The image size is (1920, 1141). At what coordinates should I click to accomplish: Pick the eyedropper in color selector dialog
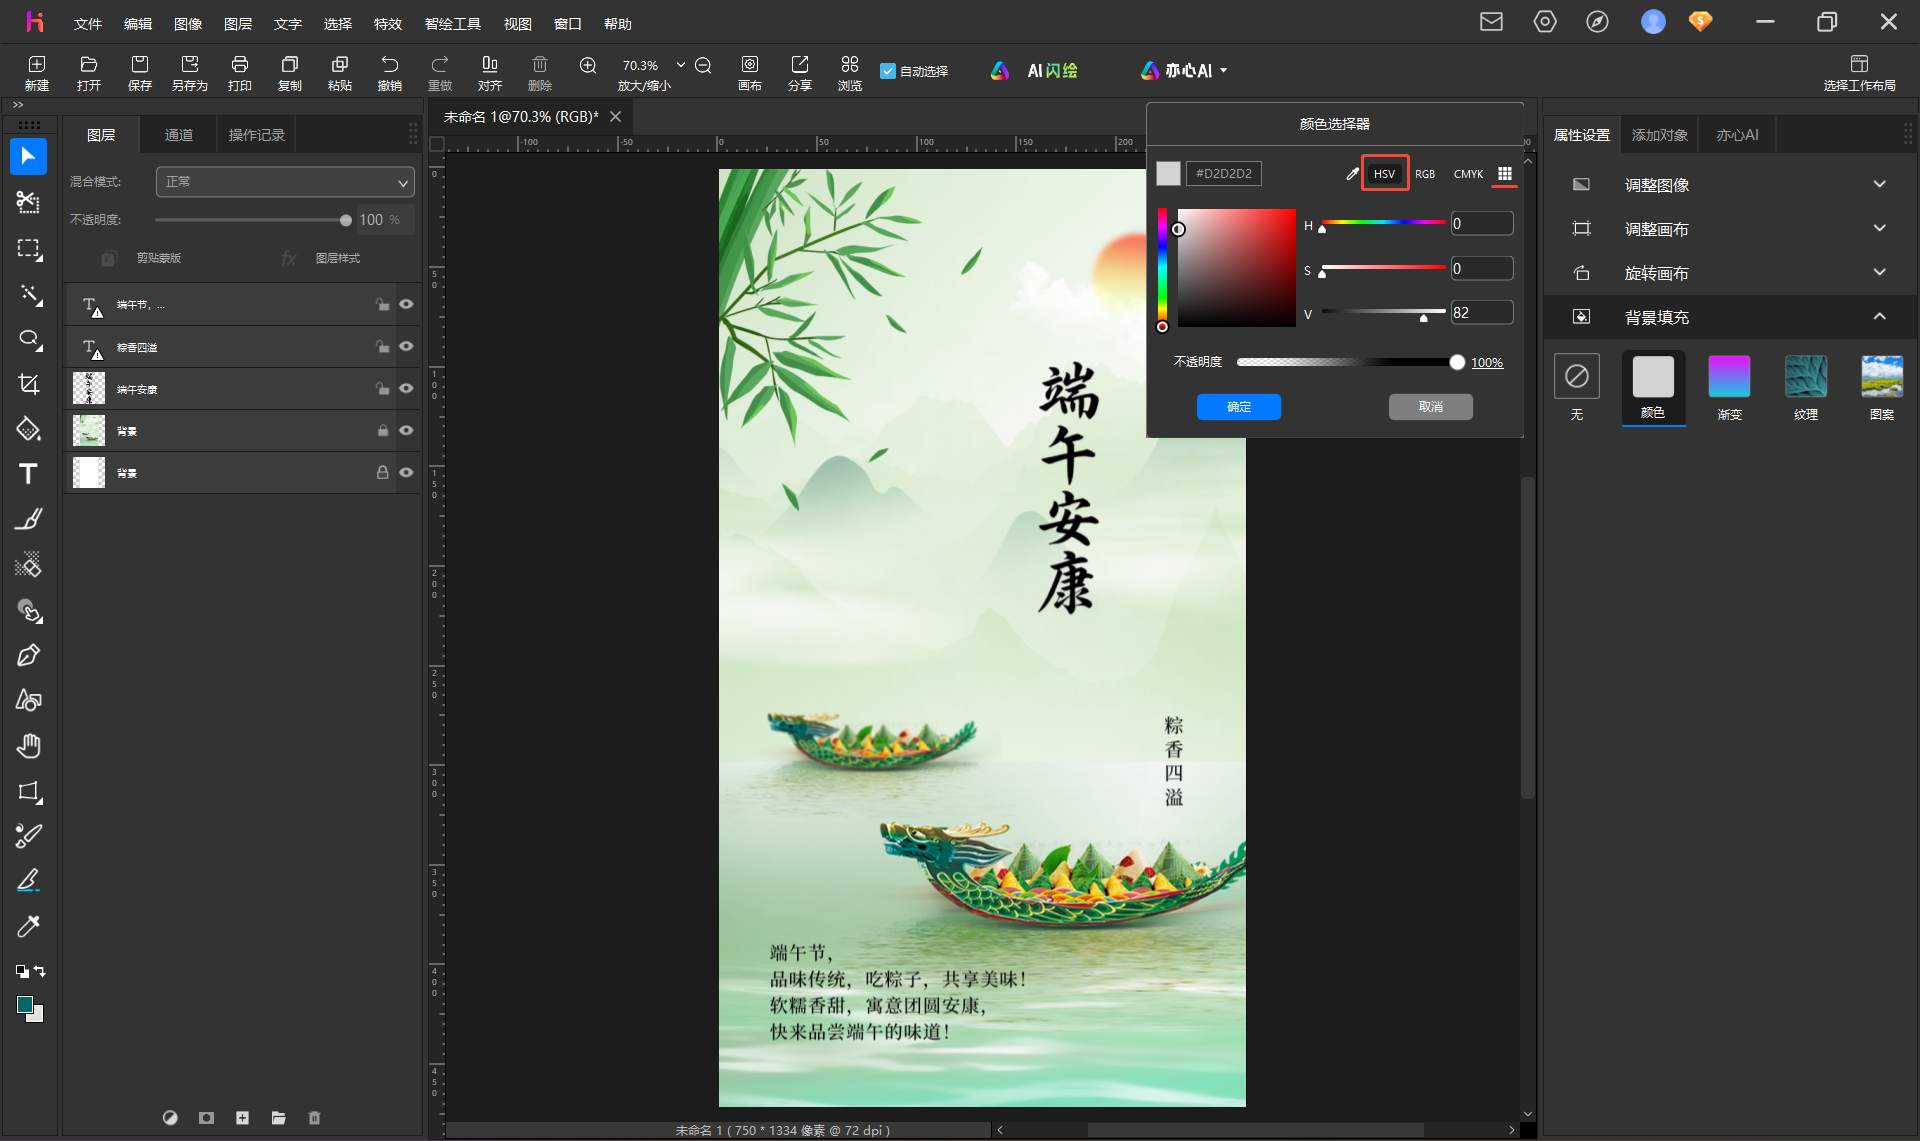(1352, 174)
